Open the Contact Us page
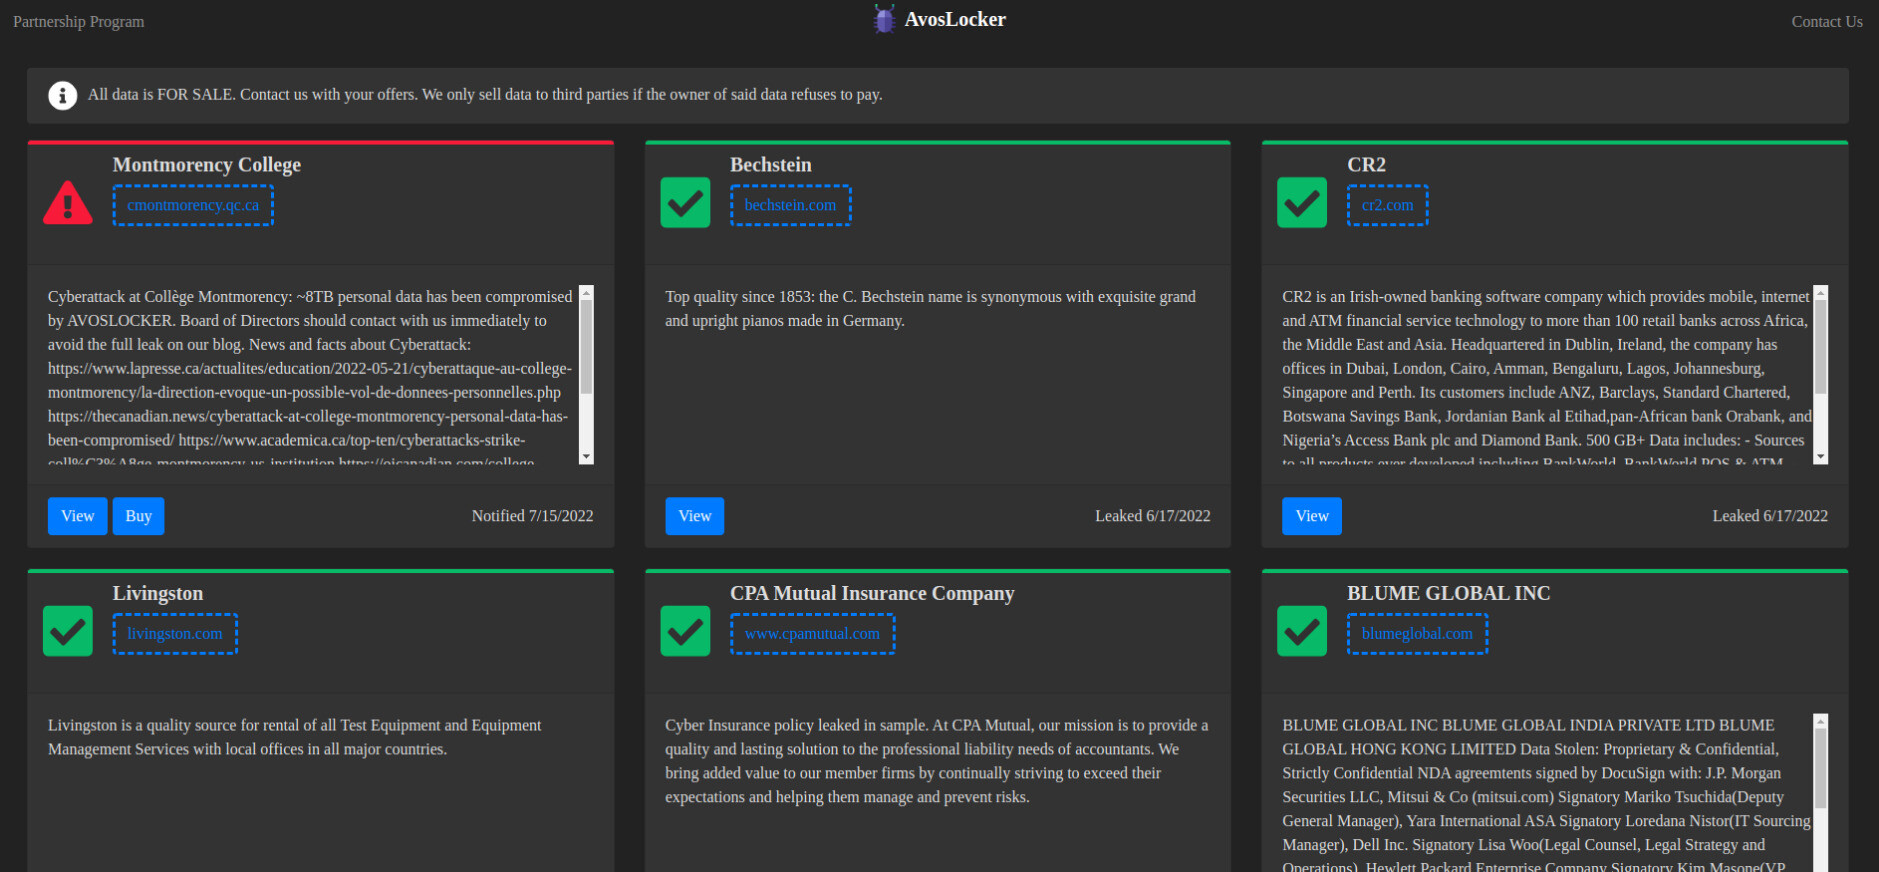1879x872 pixels. pyautogui.click(x=1826, y=21)
